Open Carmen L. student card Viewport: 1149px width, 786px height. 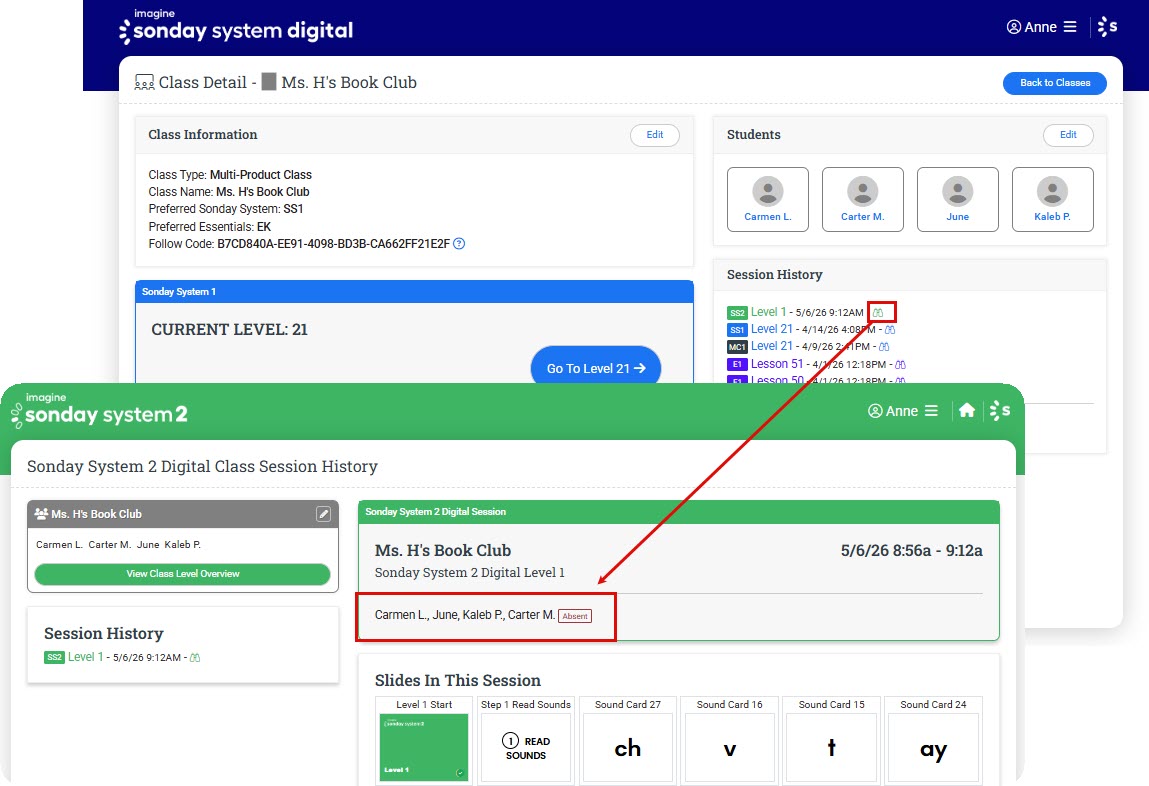pyautogui.click(x=767, y=199)
